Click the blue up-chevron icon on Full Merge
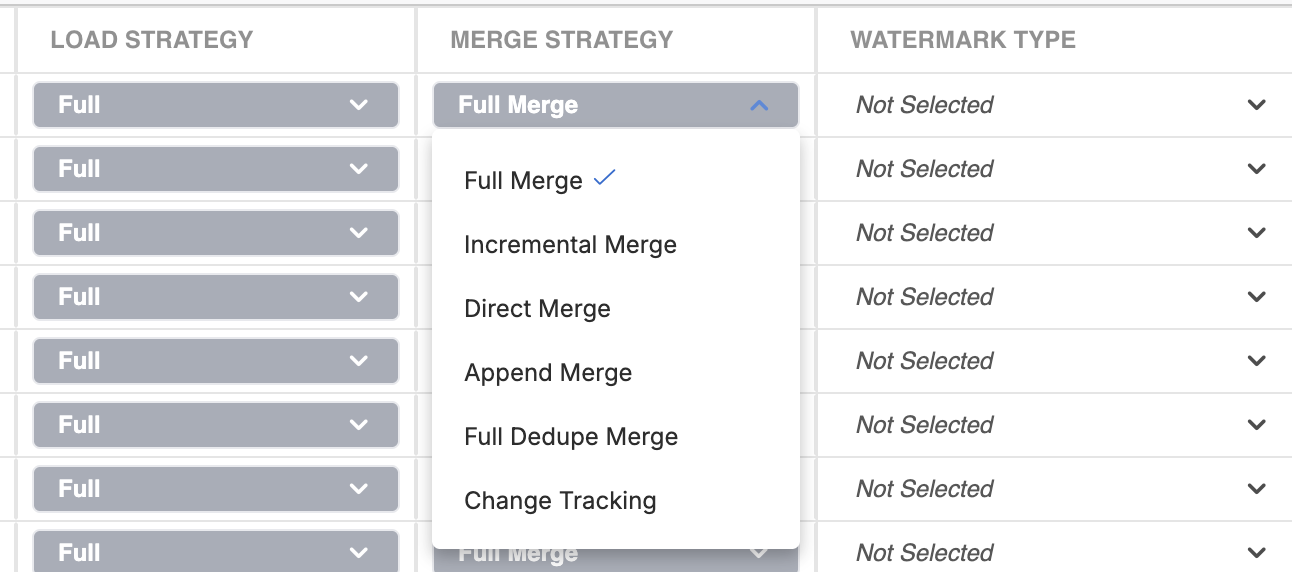The width and height of the screenshot is (1292, 572). coord(759,105)
